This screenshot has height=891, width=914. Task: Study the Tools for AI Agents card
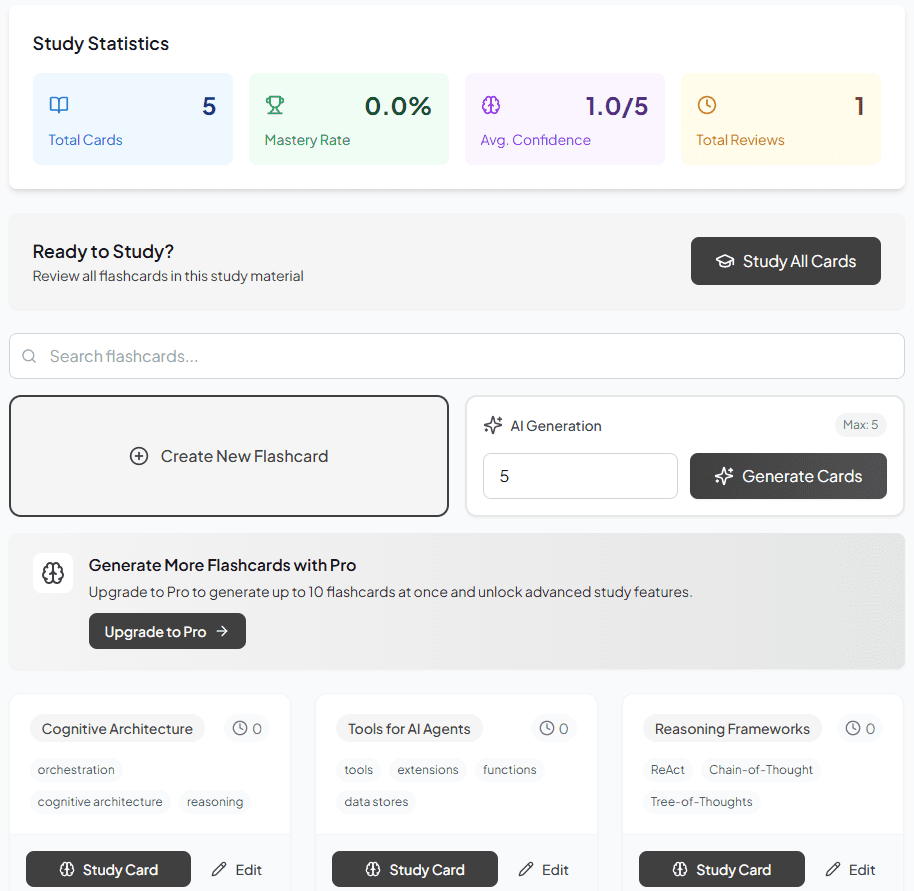coord(414,869)
